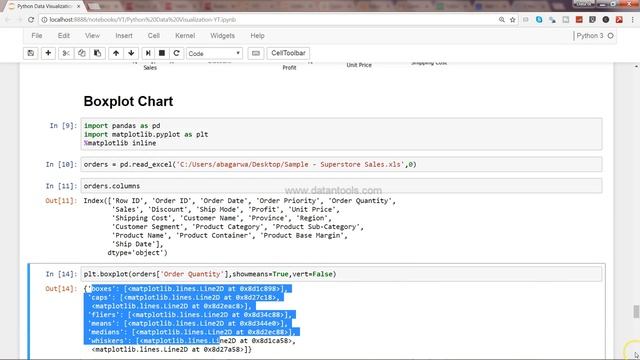640x360 pixels.
Task: Click the red PDF extension icon
Action: (x=619, y=20)
